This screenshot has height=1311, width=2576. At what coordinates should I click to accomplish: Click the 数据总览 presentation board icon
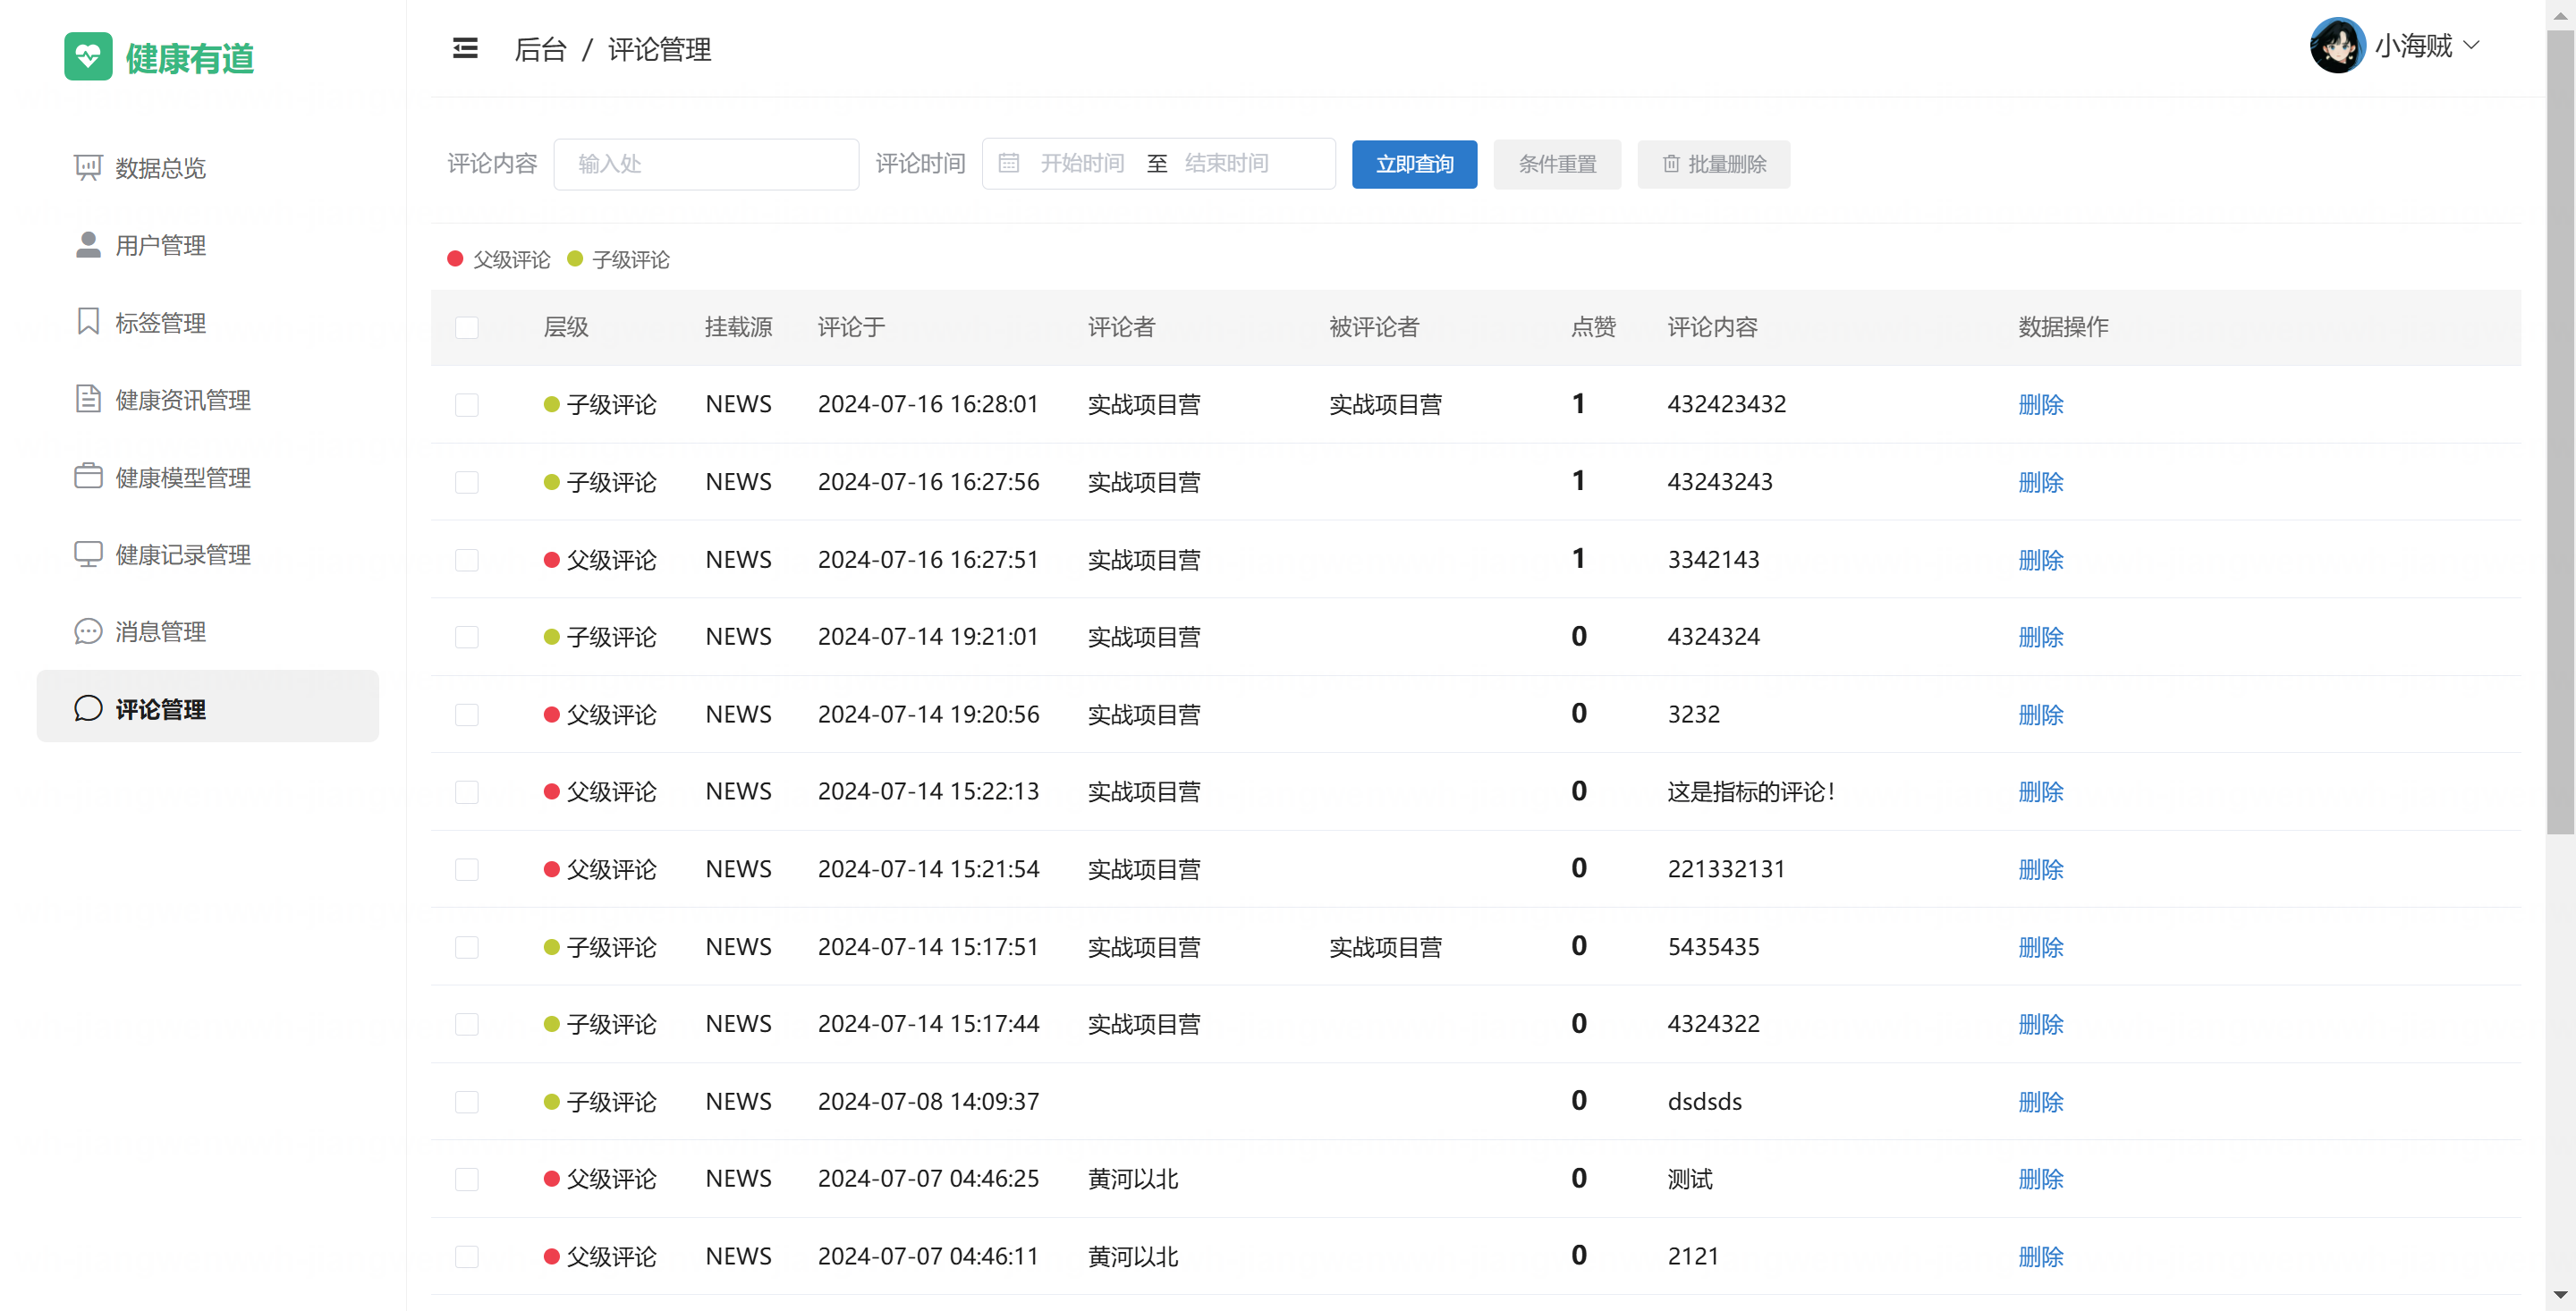pos(88,167)
